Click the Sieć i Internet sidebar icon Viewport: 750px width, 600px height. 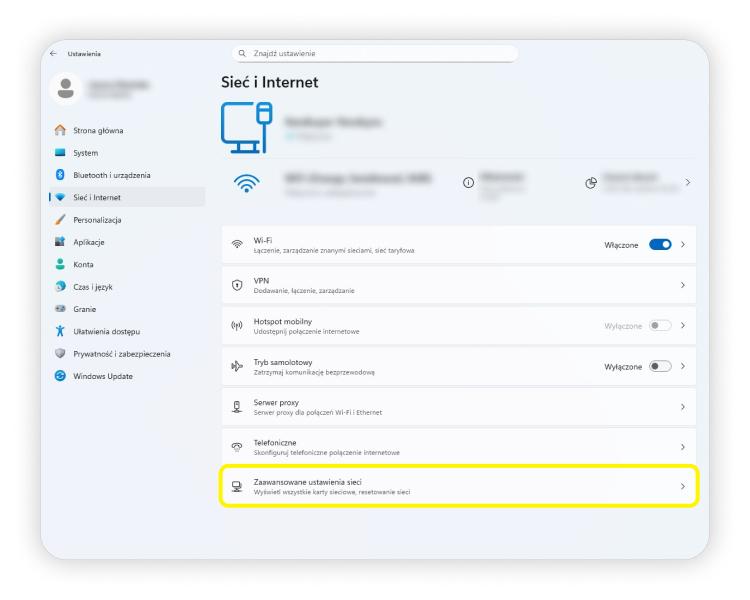[60, 197]
